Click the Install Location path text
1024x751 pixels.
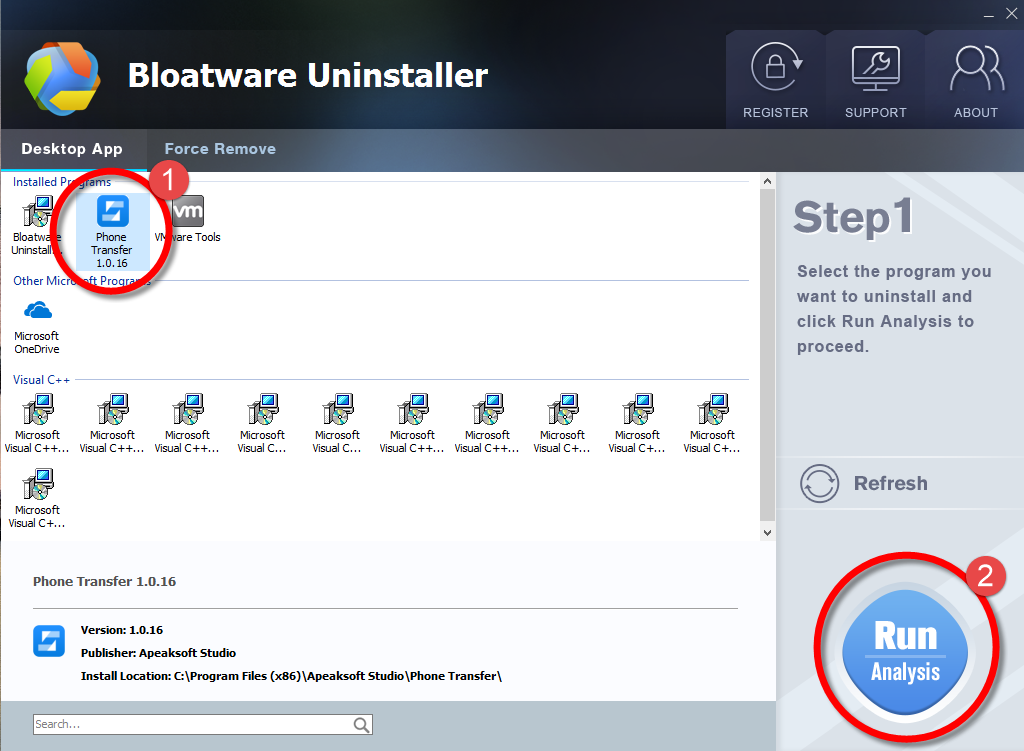click(x=291, y=676)
